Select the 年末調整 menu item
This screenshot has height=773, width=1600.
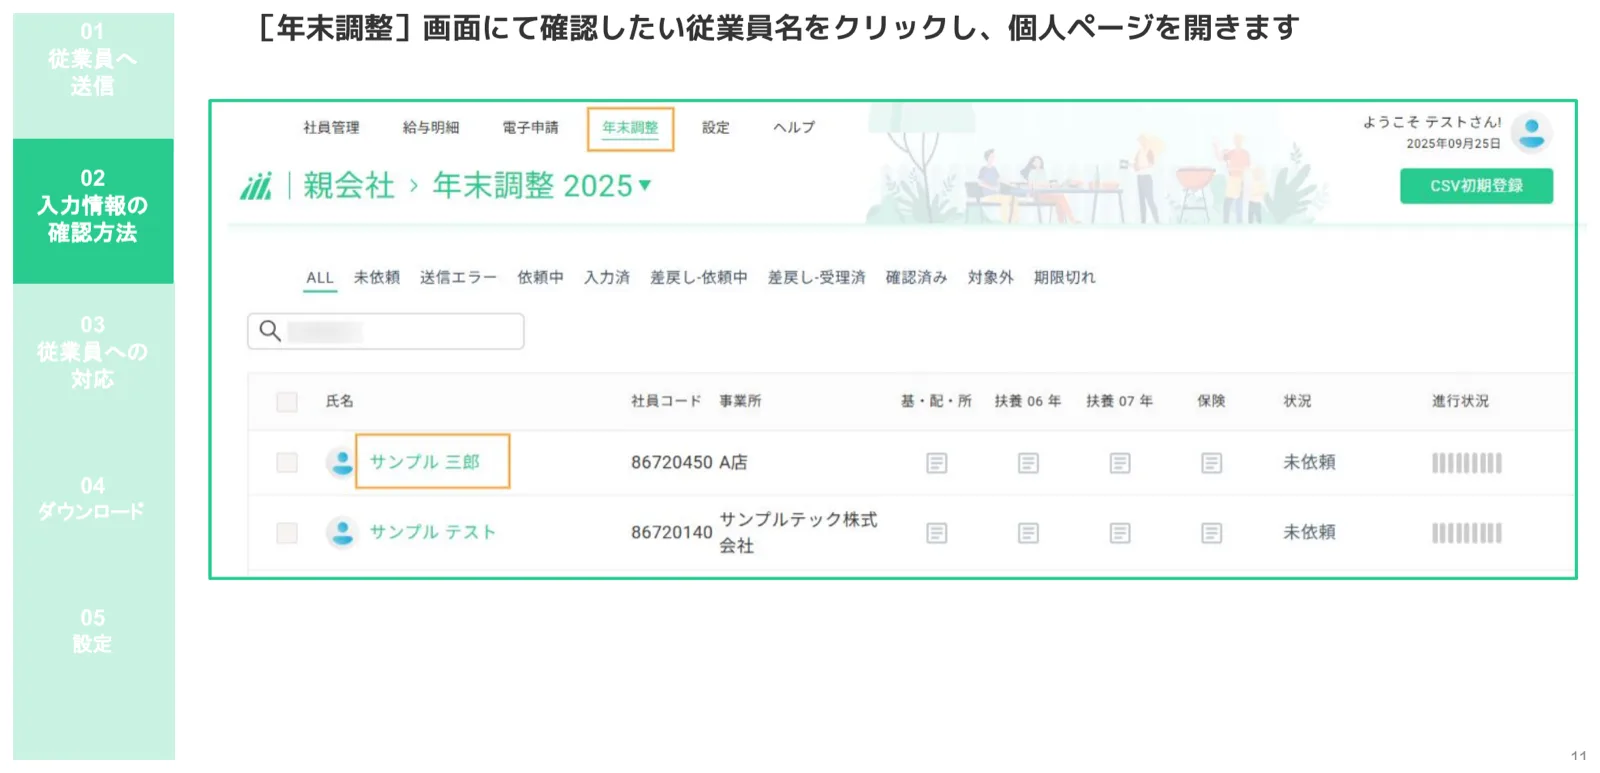pyautogui.click(x=630, y=128)
